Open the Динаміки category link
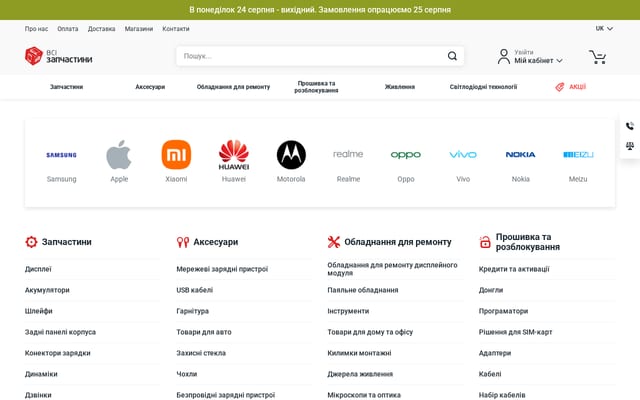 (41, 374)
